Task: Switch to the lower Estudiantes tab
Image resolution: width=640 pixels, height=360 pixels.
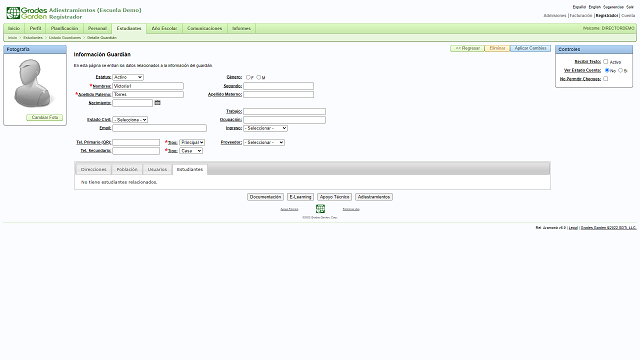Action: click(x=190, y=169)
